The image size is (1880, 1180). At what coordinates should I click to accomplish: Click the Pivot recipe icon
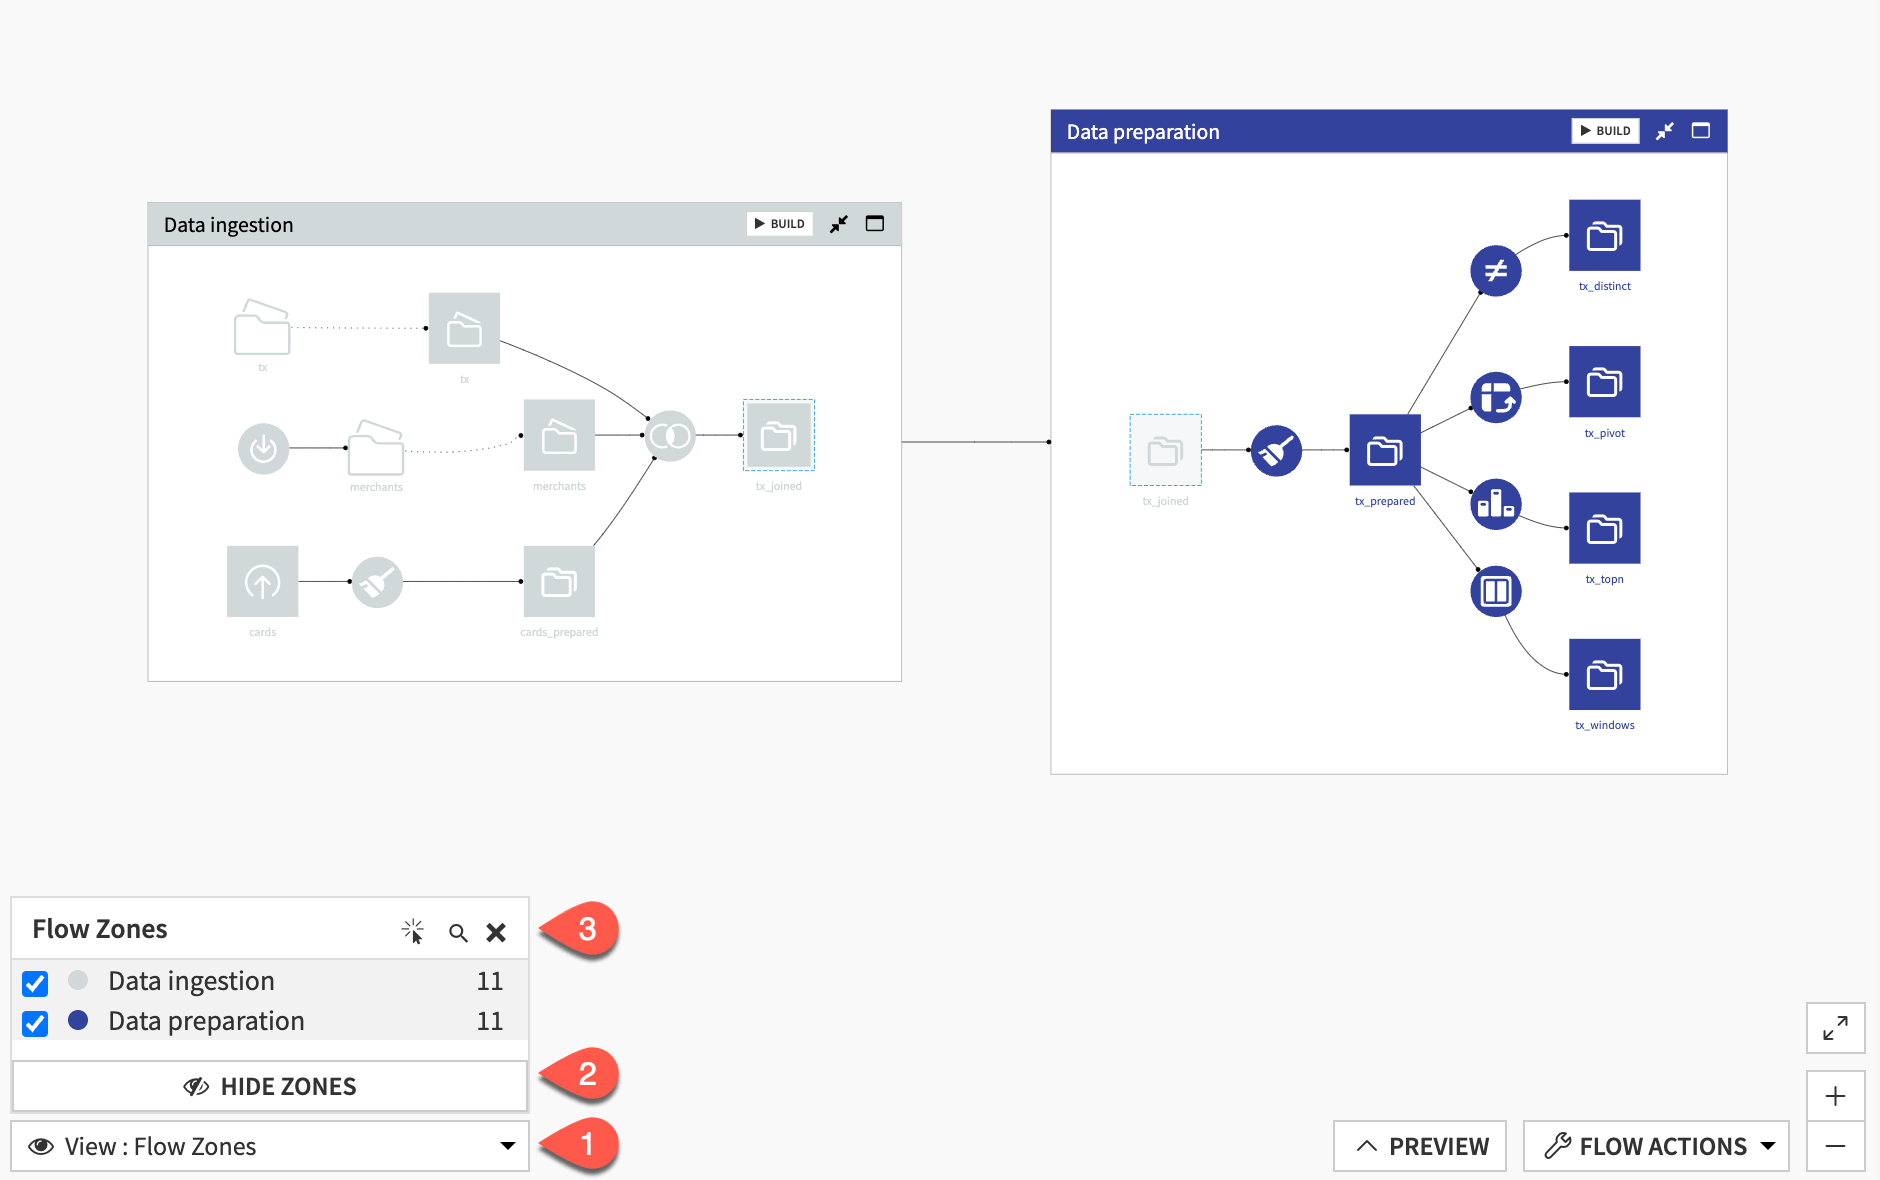point(1496,398)
